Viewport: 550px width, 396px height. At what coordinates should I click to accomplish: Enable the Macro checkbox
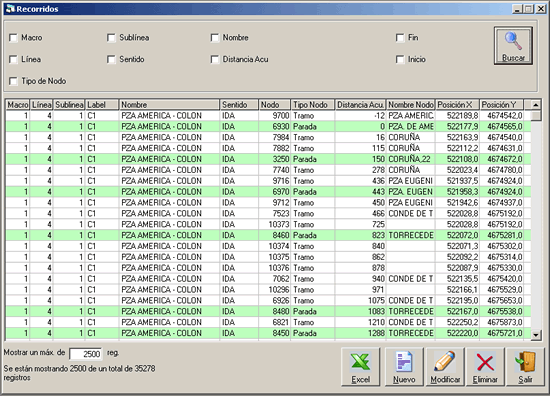pos(13,38)
